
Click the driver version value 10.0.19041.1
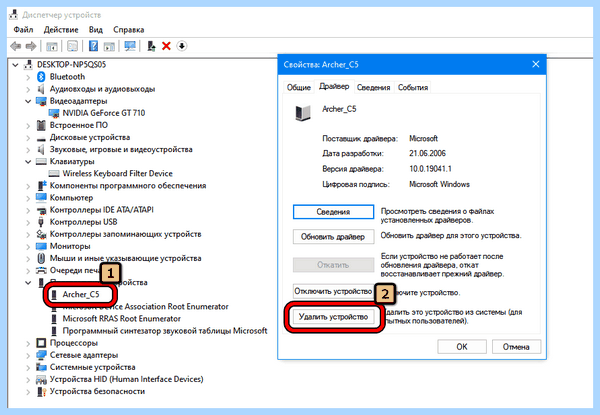[x=430, y=169]
